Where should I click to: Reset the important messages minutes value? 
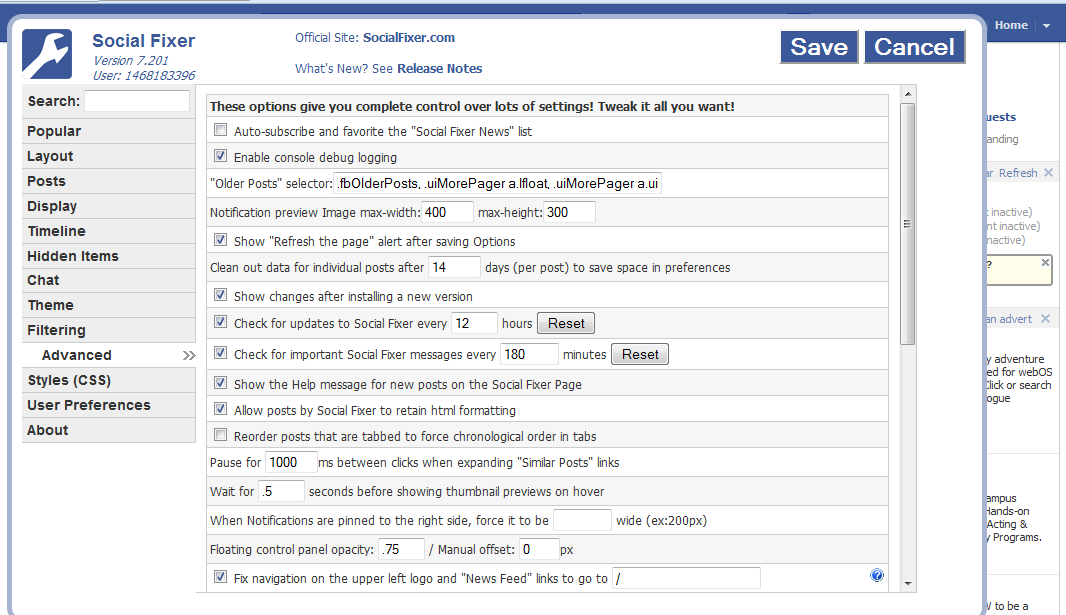pyautogui.click(x=640, y=354)
